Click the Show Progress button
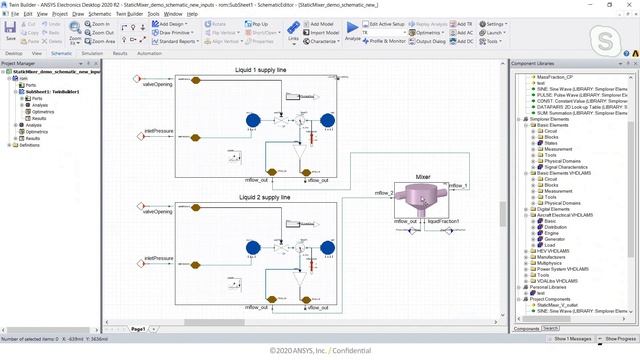Image resolution: width=640 pixels, height=360 pixels. tap(617, 339)
